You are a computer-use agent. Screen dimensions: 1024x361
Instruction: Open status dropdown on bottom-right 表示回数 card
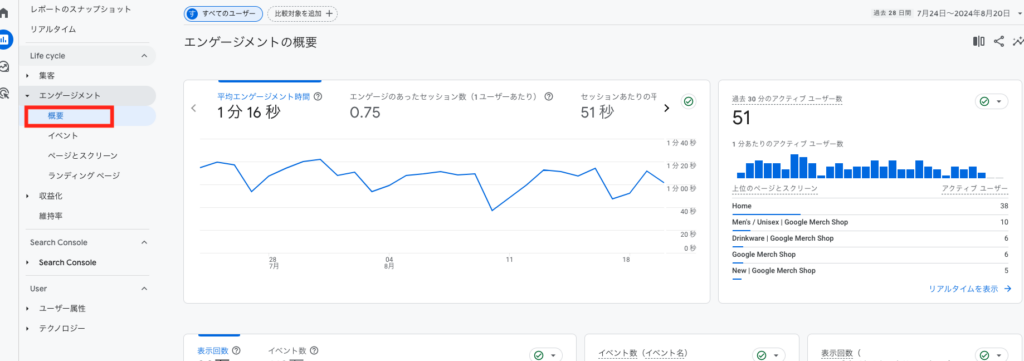coord(991,355)
